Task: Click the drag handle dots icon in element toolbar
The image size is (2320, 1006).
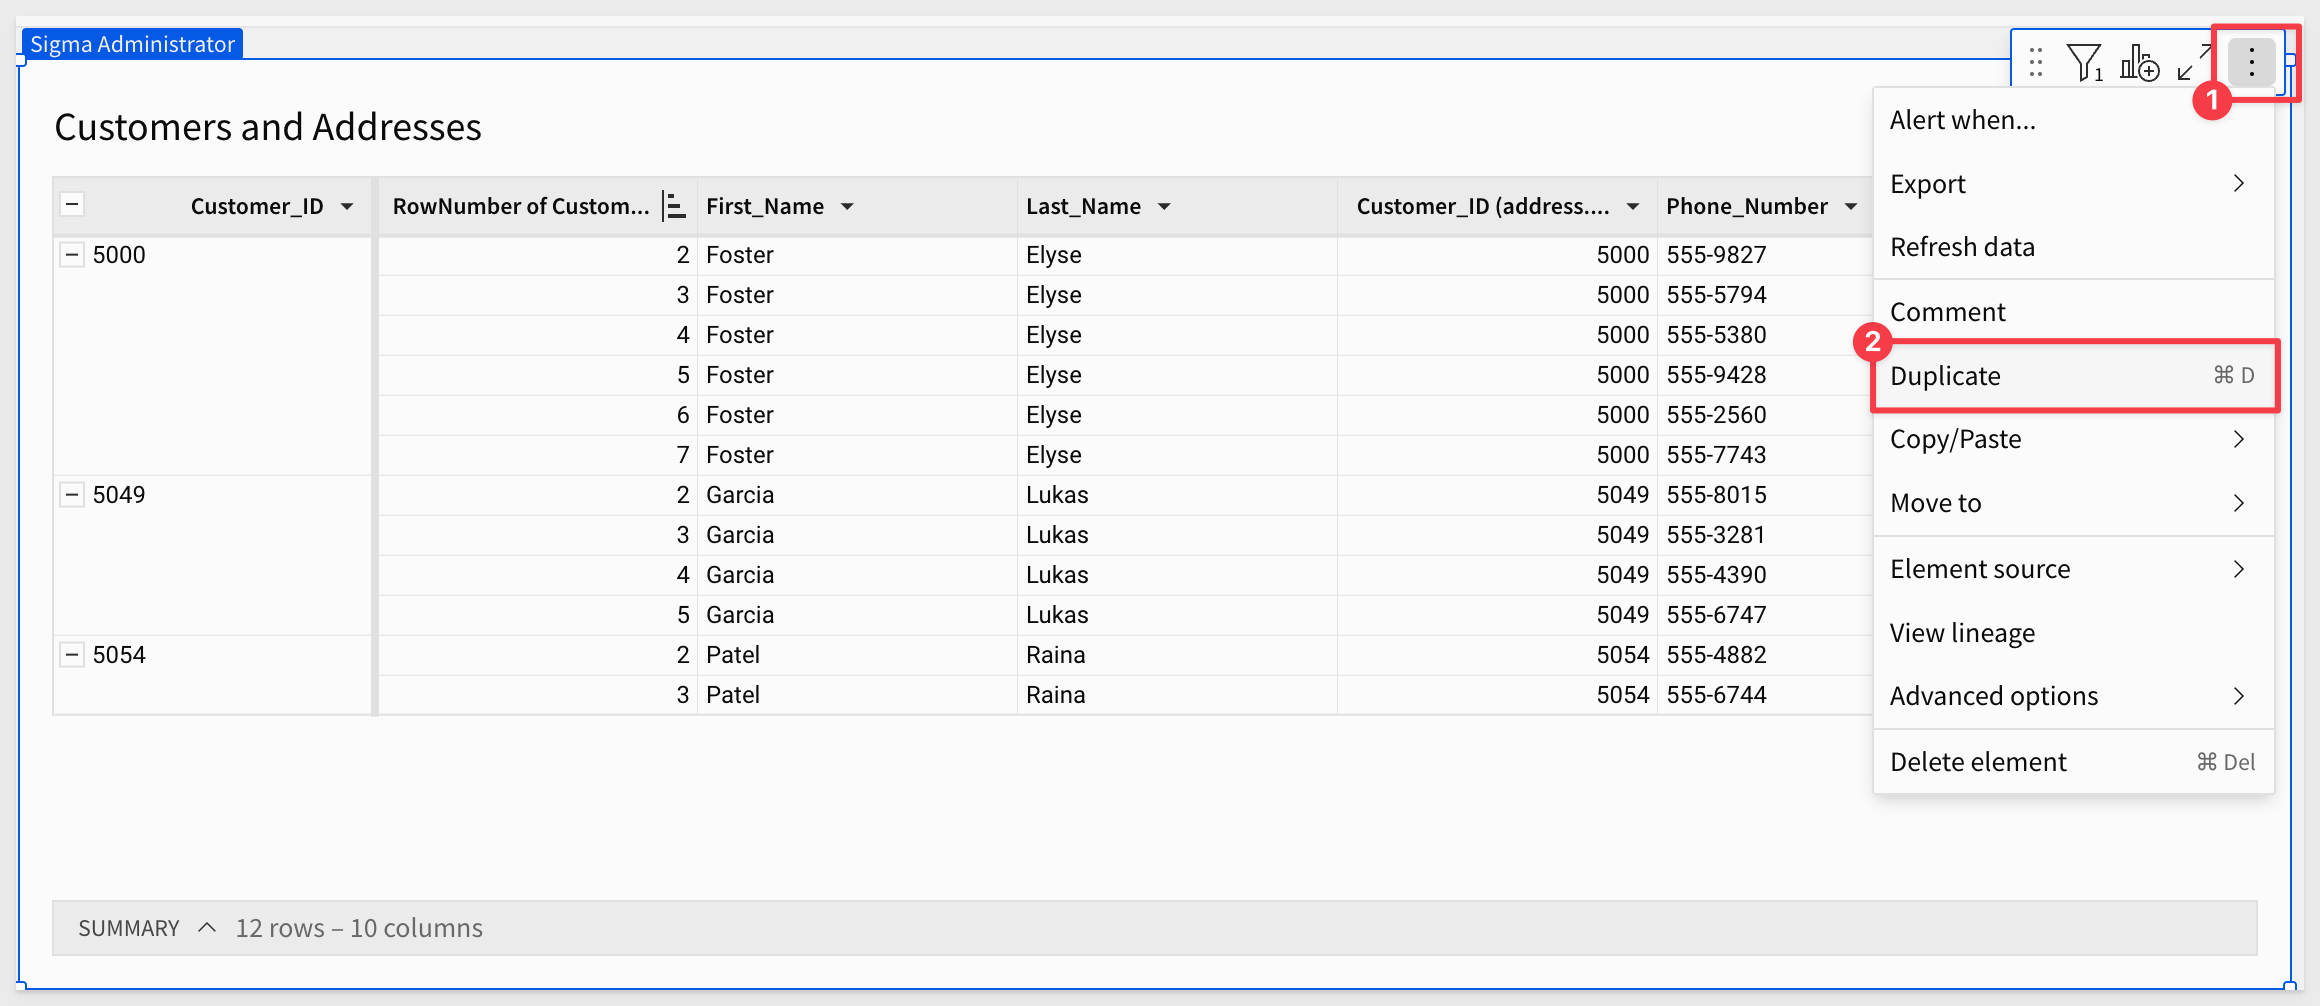Action: [x=2036, y=62]
